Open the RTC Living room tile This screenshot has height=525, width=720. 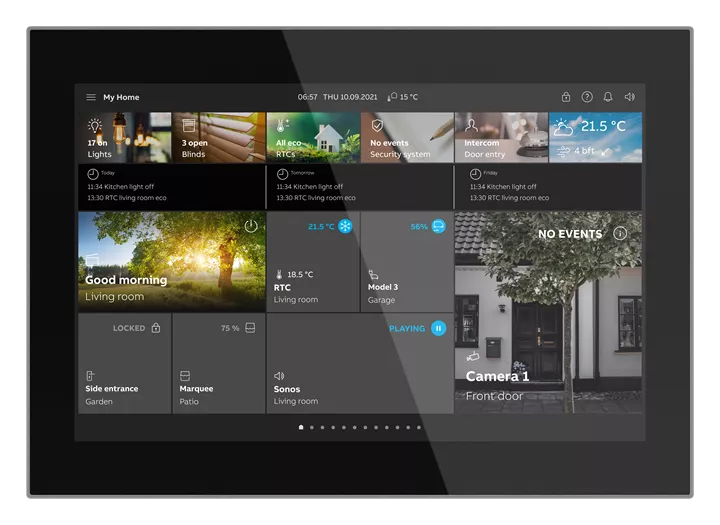tap(313, 262)
